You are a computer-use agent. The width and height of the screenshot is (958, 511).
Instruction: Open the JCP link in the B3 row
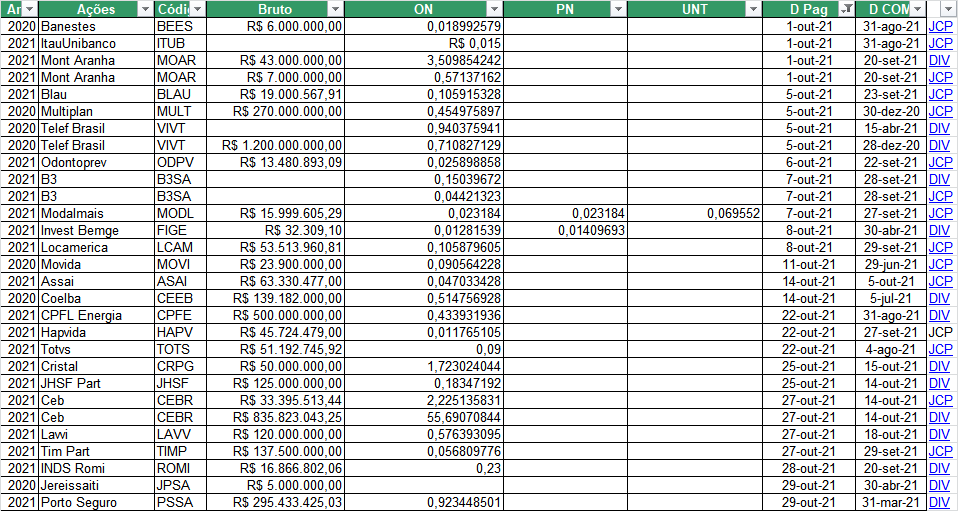click(940, 197)
